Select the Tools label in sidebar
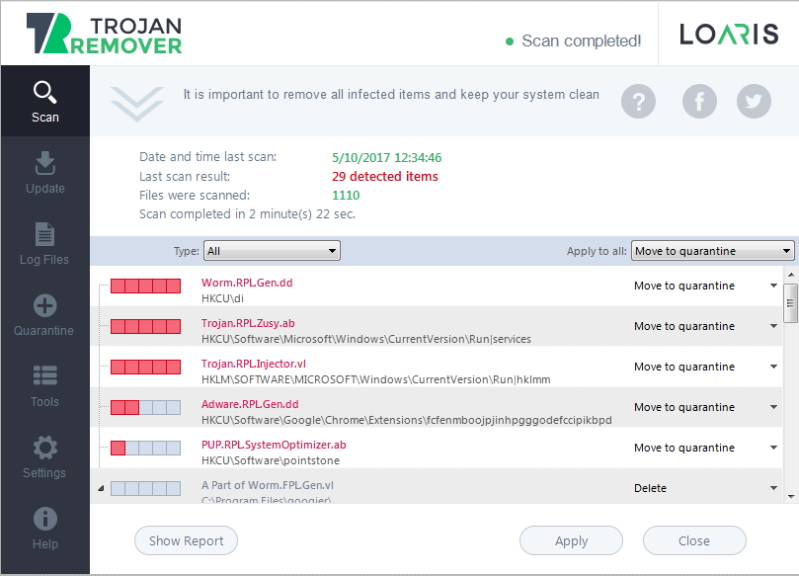Image resolution: width=799 pixels, height=576 pixels. tap(45, 402)
